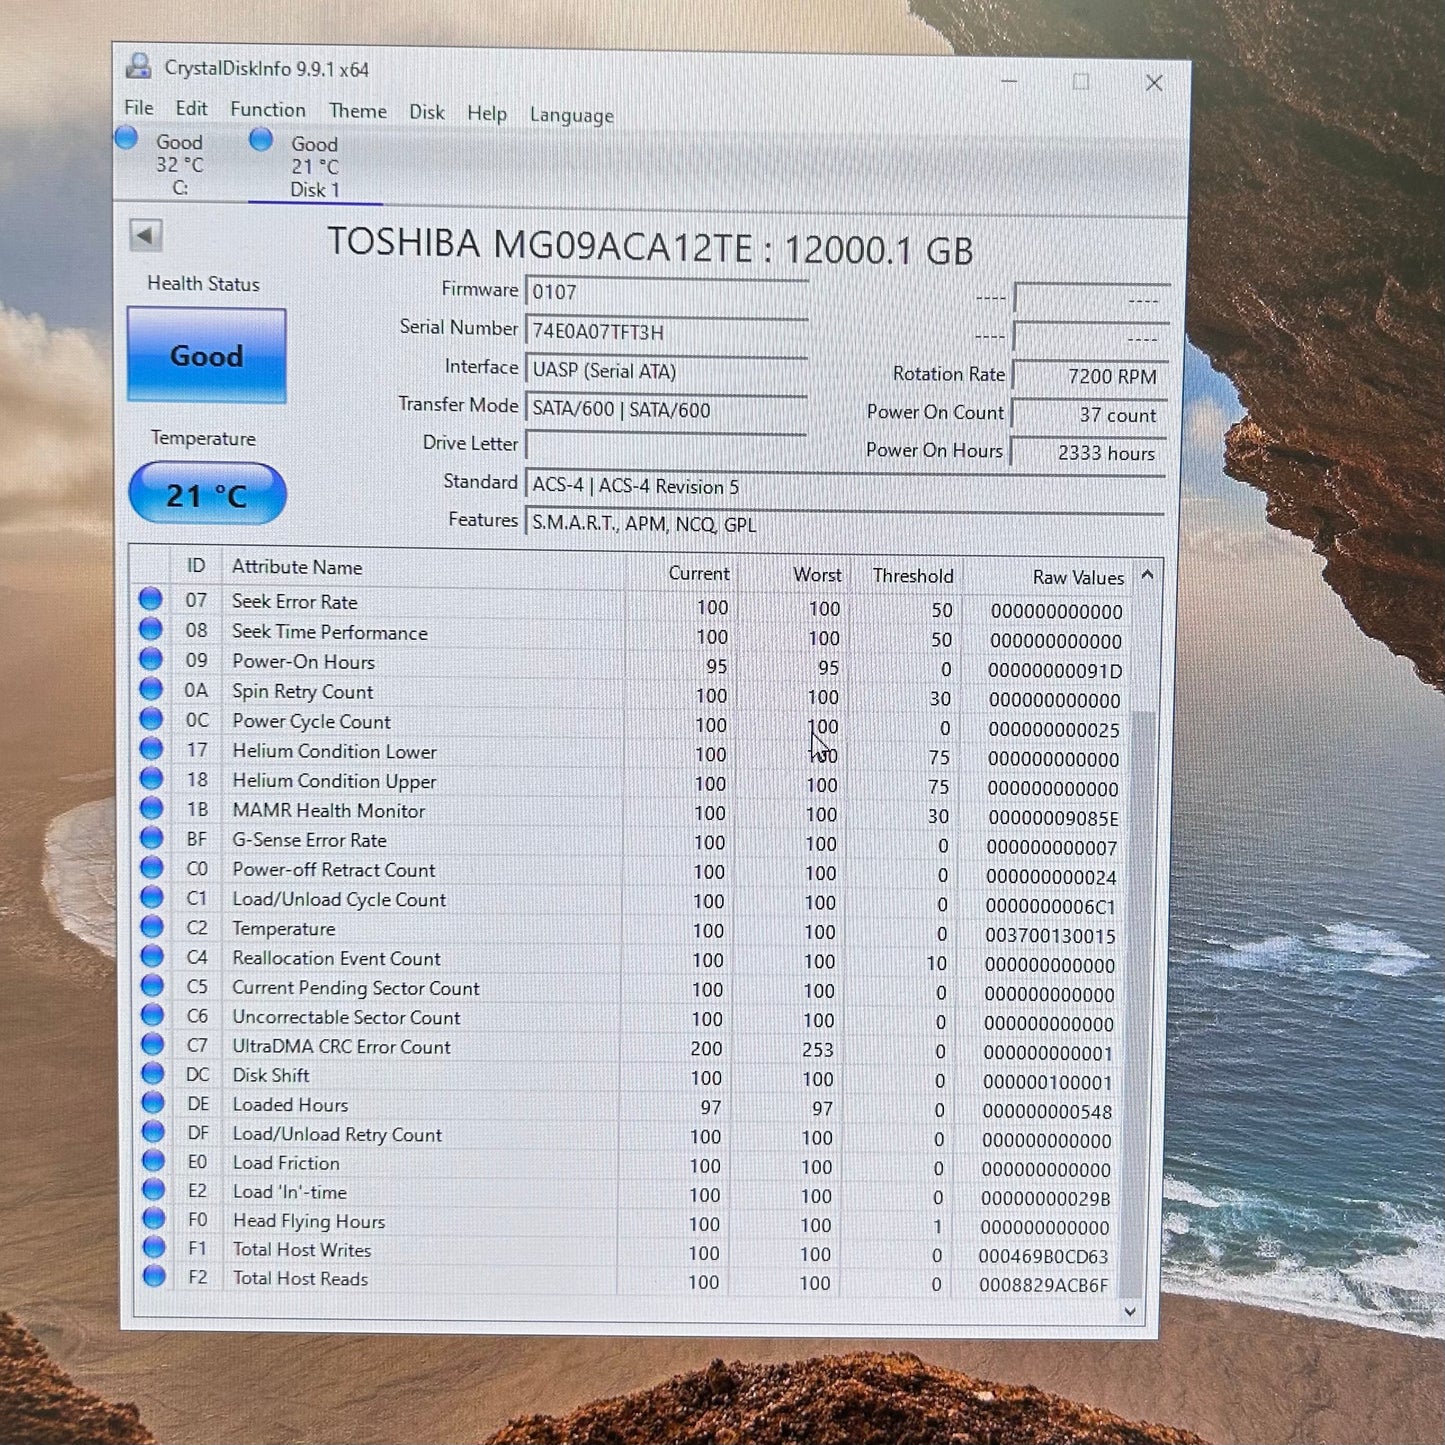Open the File menu
This screenshot has width=1445, height=1445.
click(x=138, y=108)
